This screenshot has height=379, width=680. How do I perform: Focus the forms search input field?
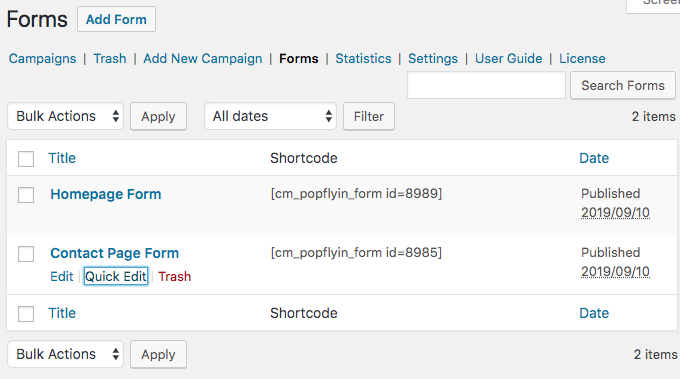click(x=486, y=85)
